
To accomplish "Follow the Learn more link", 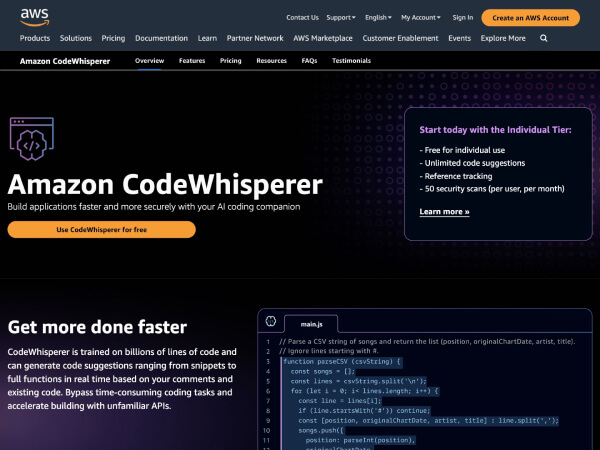I will click(444, 212).
